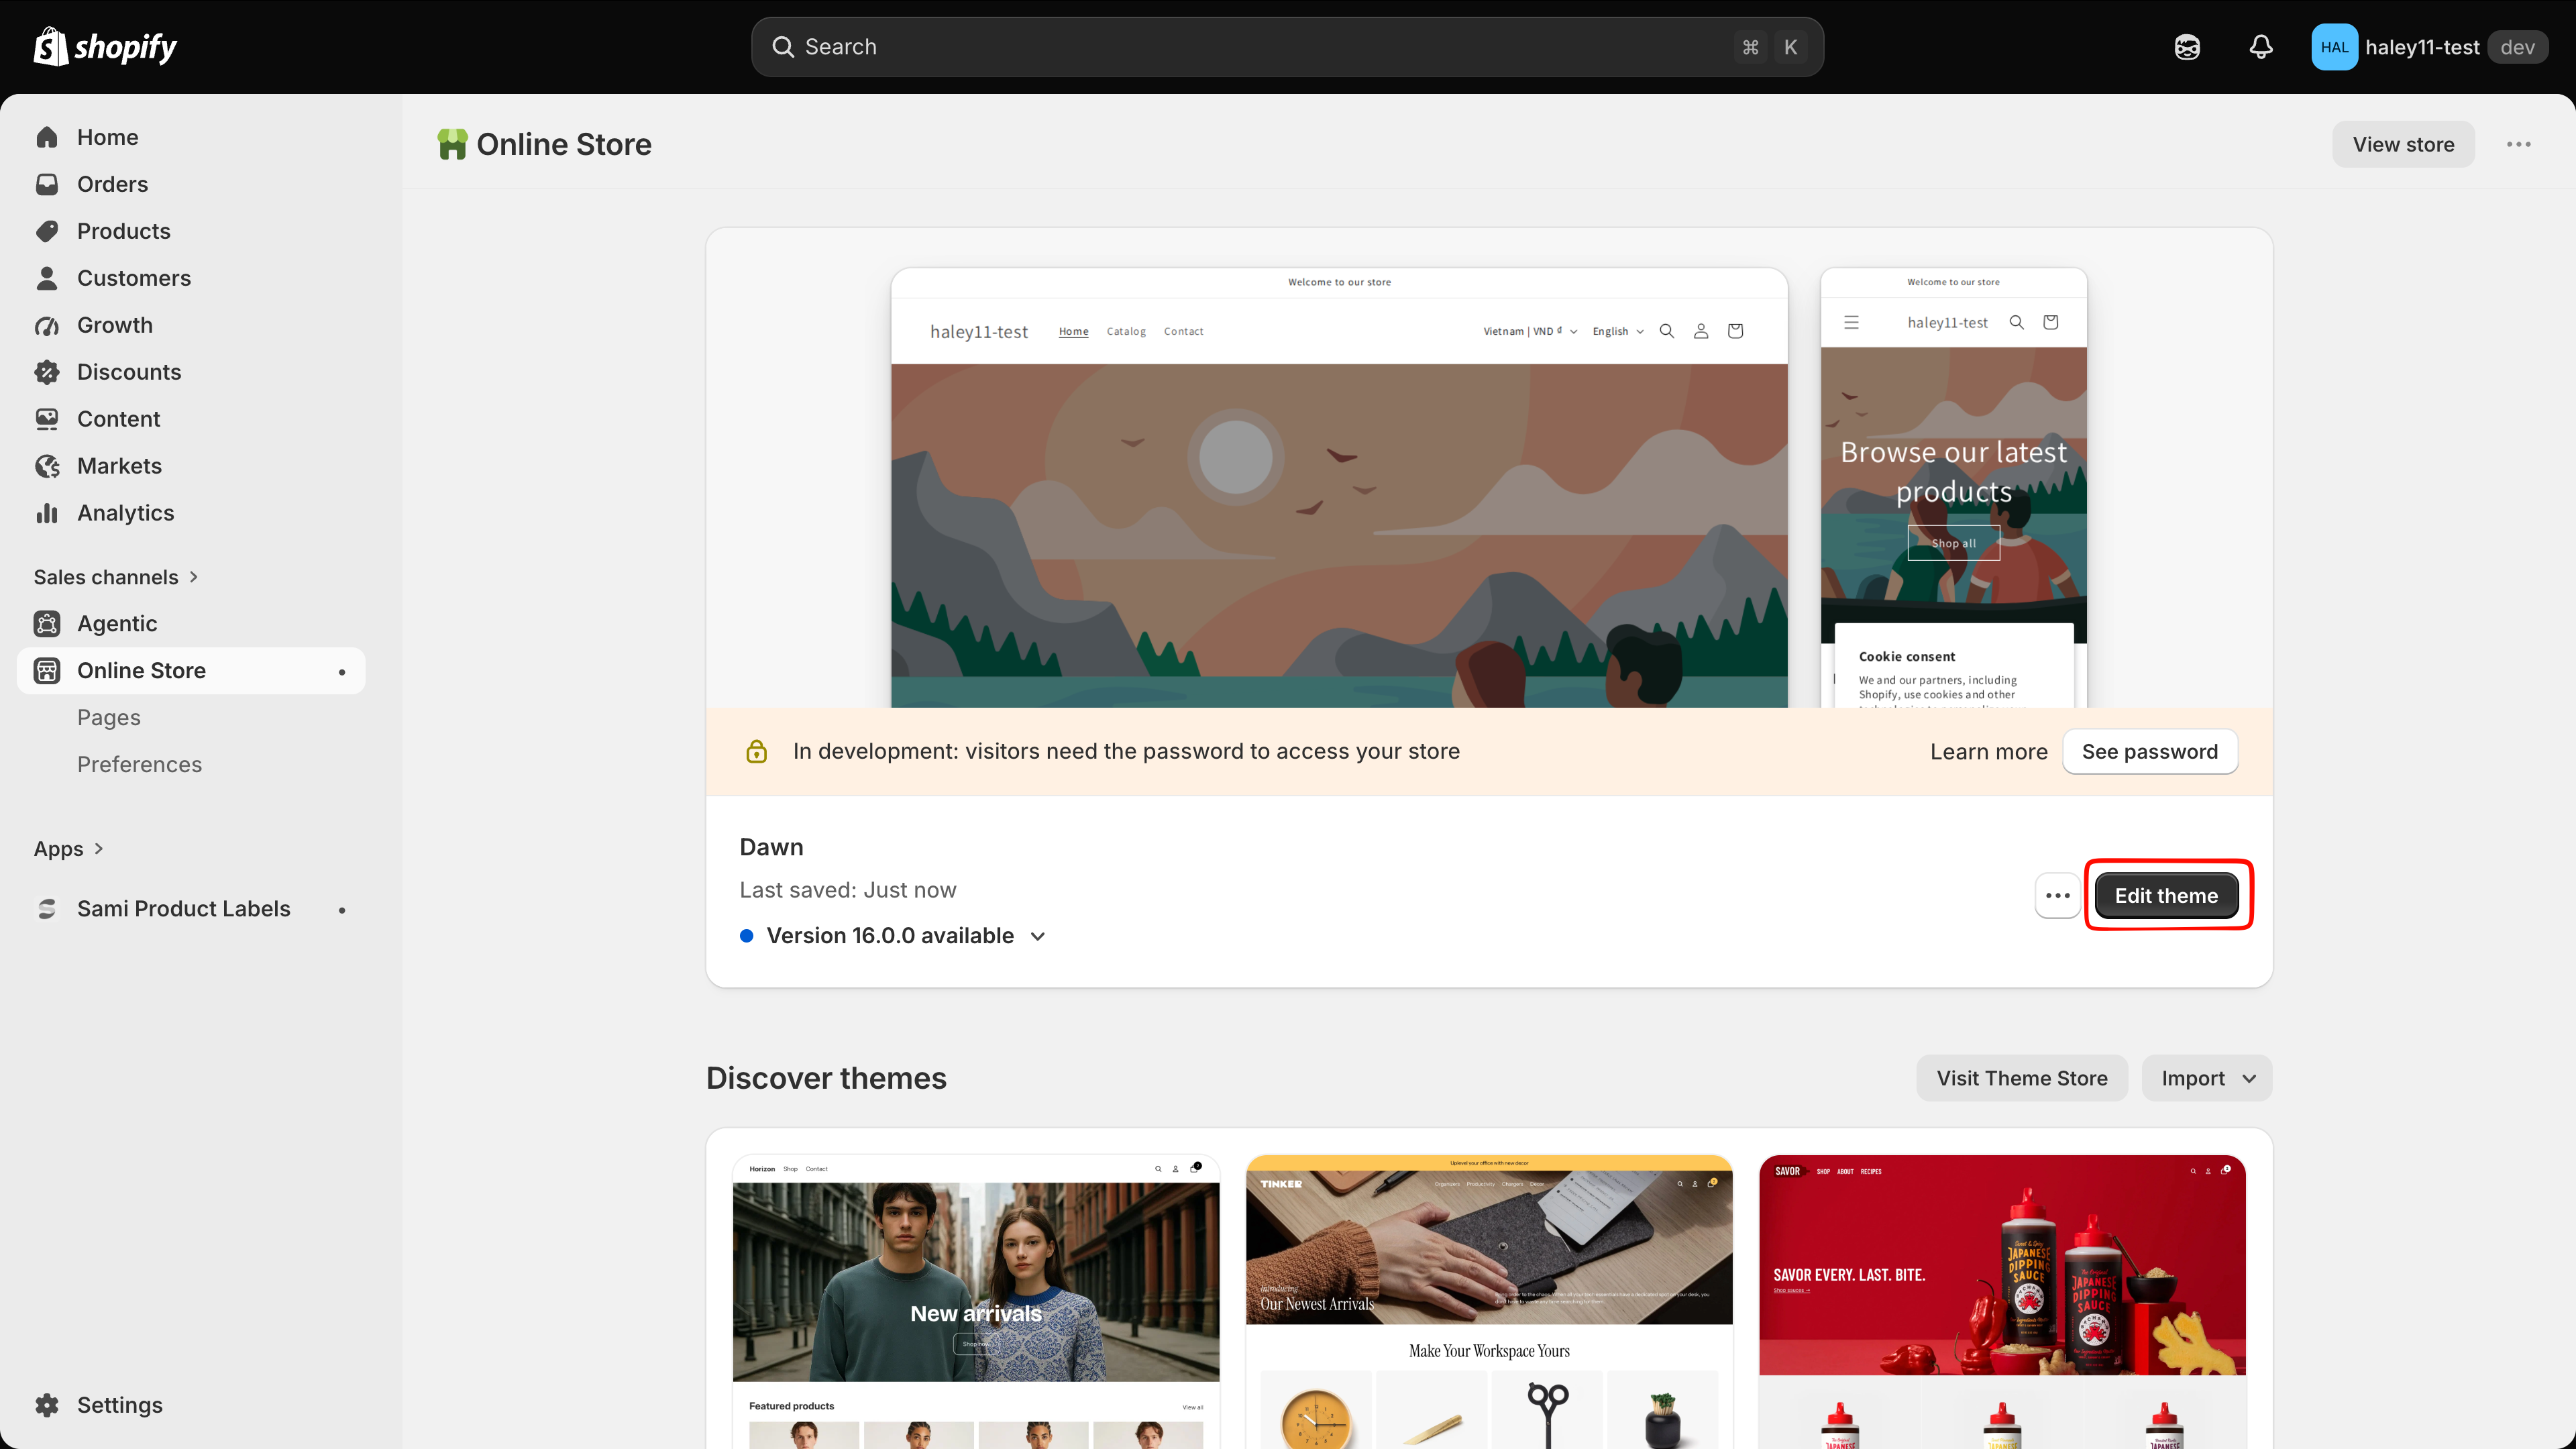Open the Import dropdown

pyautogui.click(x=2207, y=1078)
